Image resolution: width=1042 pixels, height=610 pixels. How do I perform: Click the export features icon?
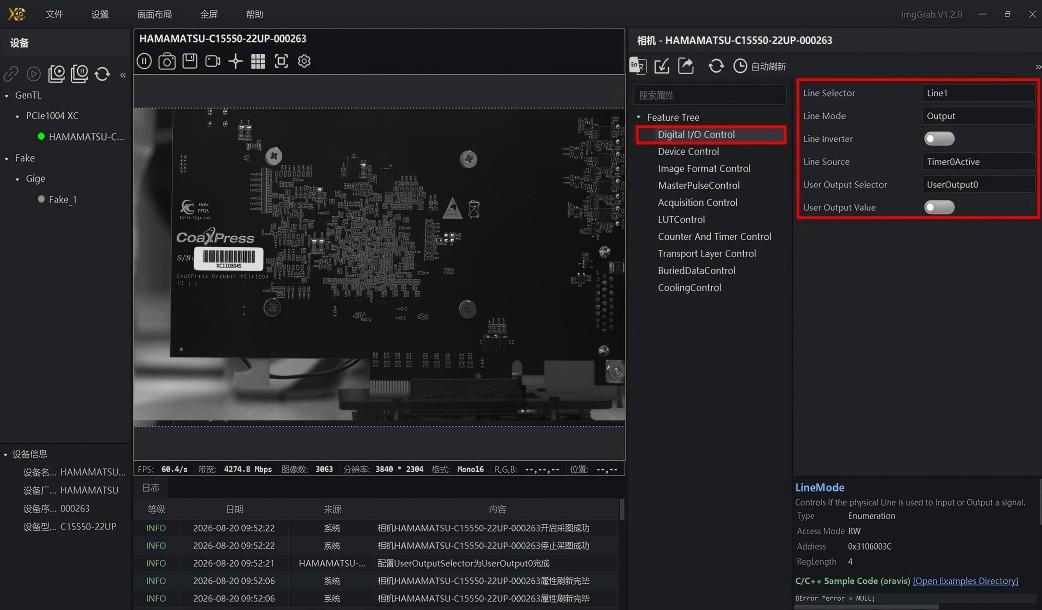point(686,65)
